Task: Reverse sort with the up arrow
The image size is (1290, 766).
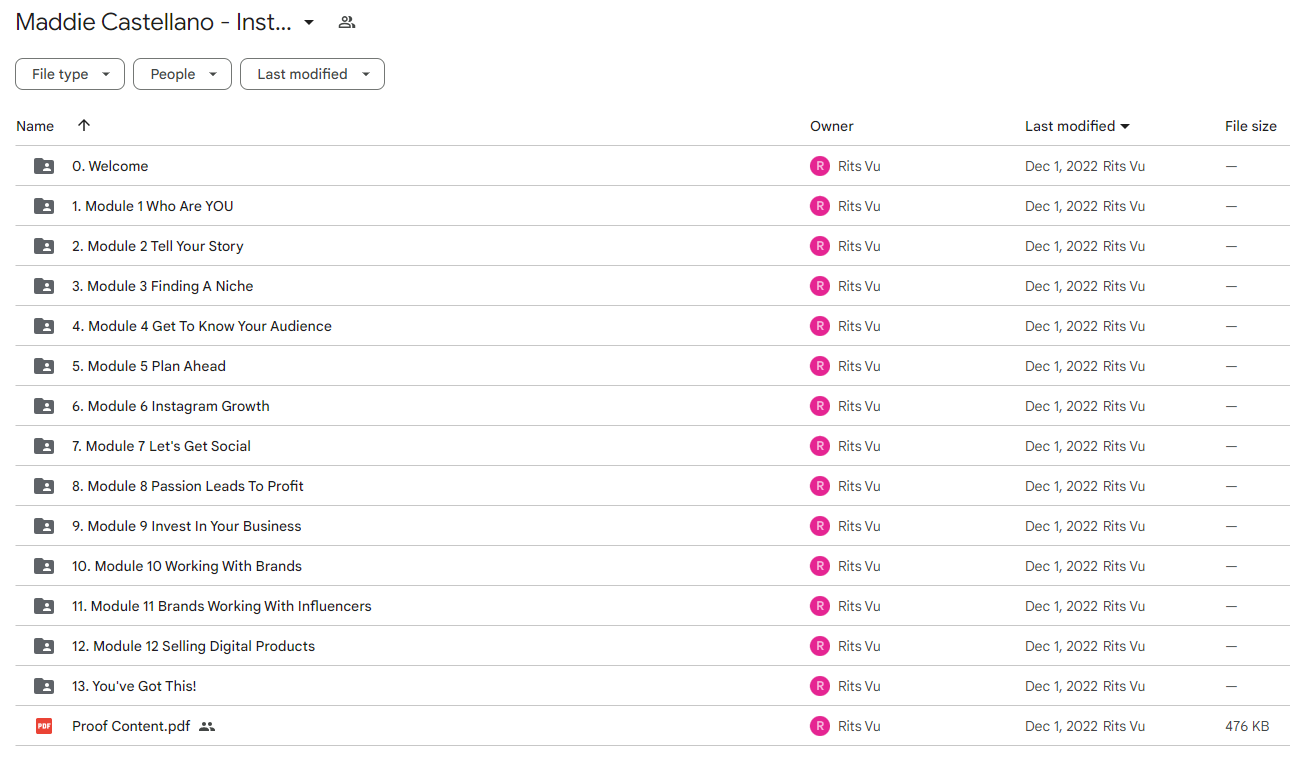Action: tap(84, 125)
